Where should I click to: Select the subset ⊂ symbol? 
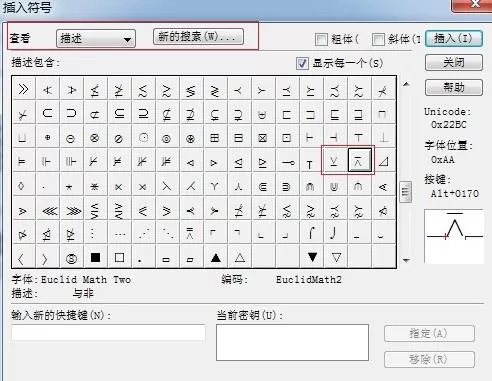(47, 114)
